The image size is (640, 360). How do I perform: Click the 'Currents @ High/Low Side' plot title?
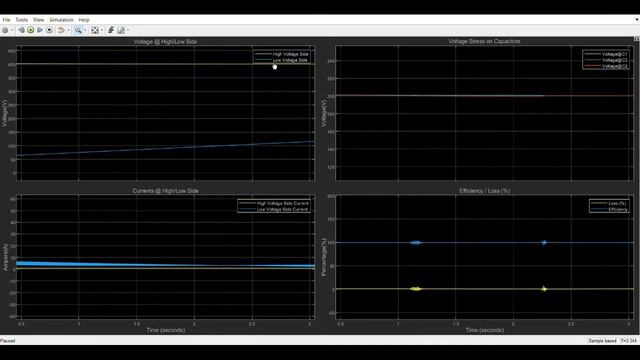pos(165,191)
